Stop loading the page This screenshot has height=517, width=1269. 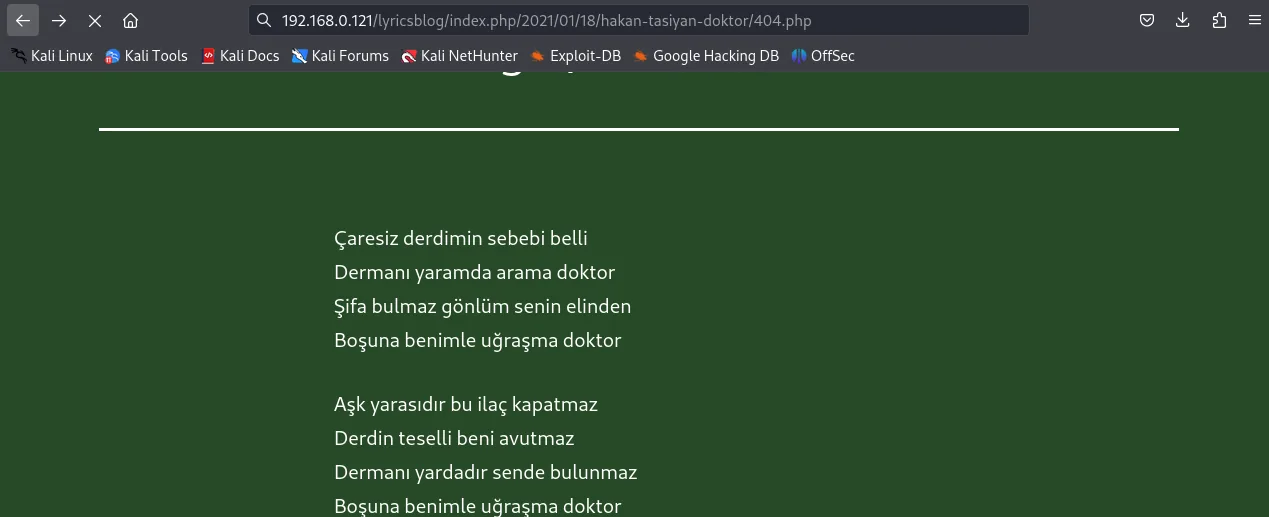[95, 20]
